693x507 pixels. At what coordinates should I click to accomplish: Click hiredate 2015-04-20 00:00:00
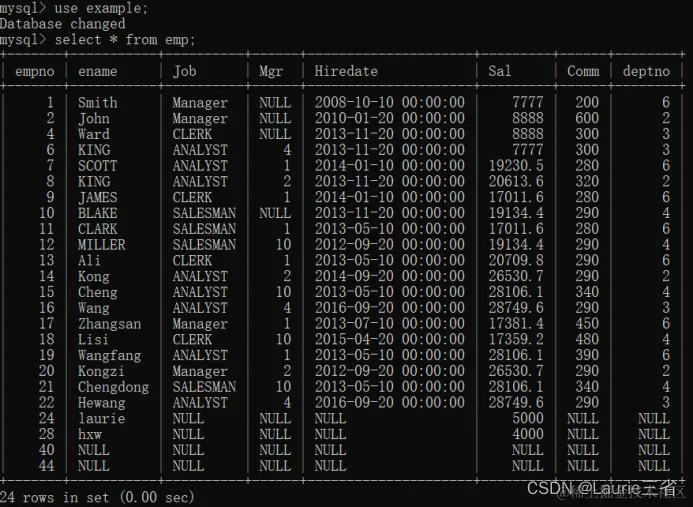(389, 339)
